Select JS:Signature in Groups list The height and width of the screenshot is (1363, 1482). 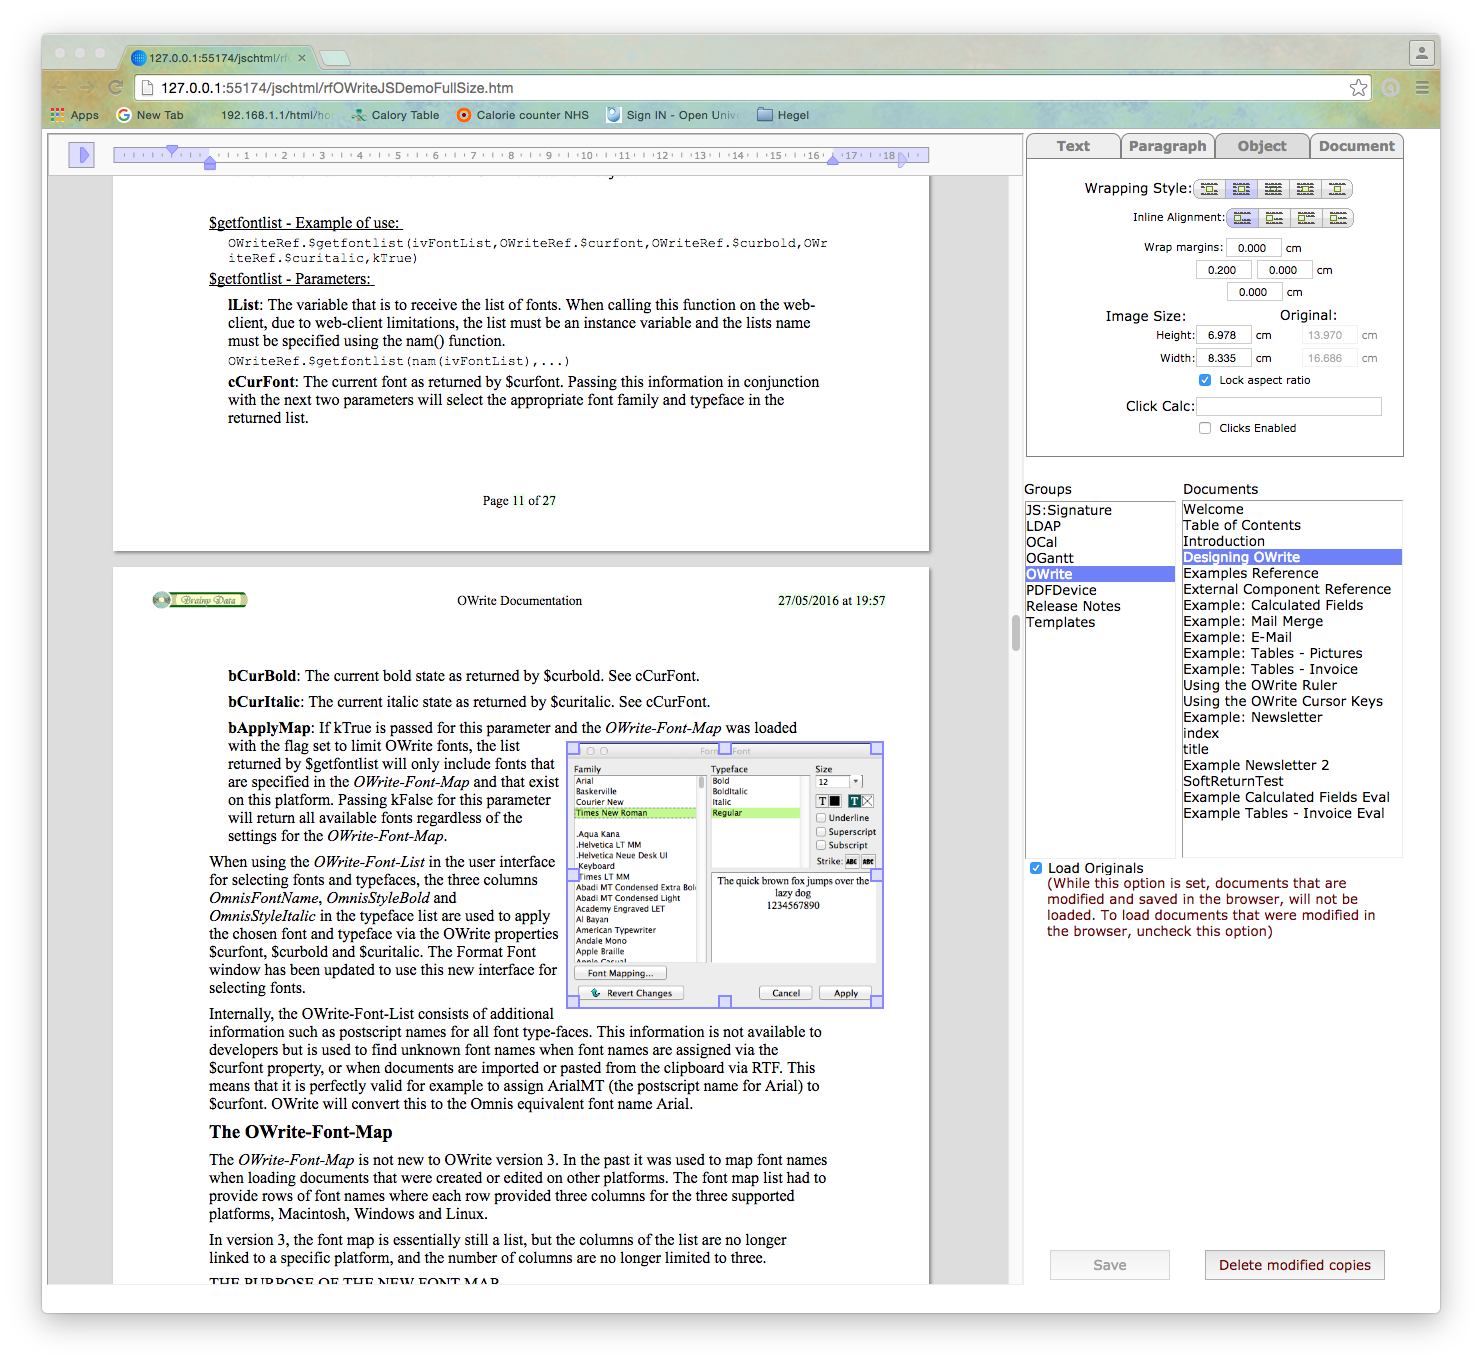(1100, 510)
